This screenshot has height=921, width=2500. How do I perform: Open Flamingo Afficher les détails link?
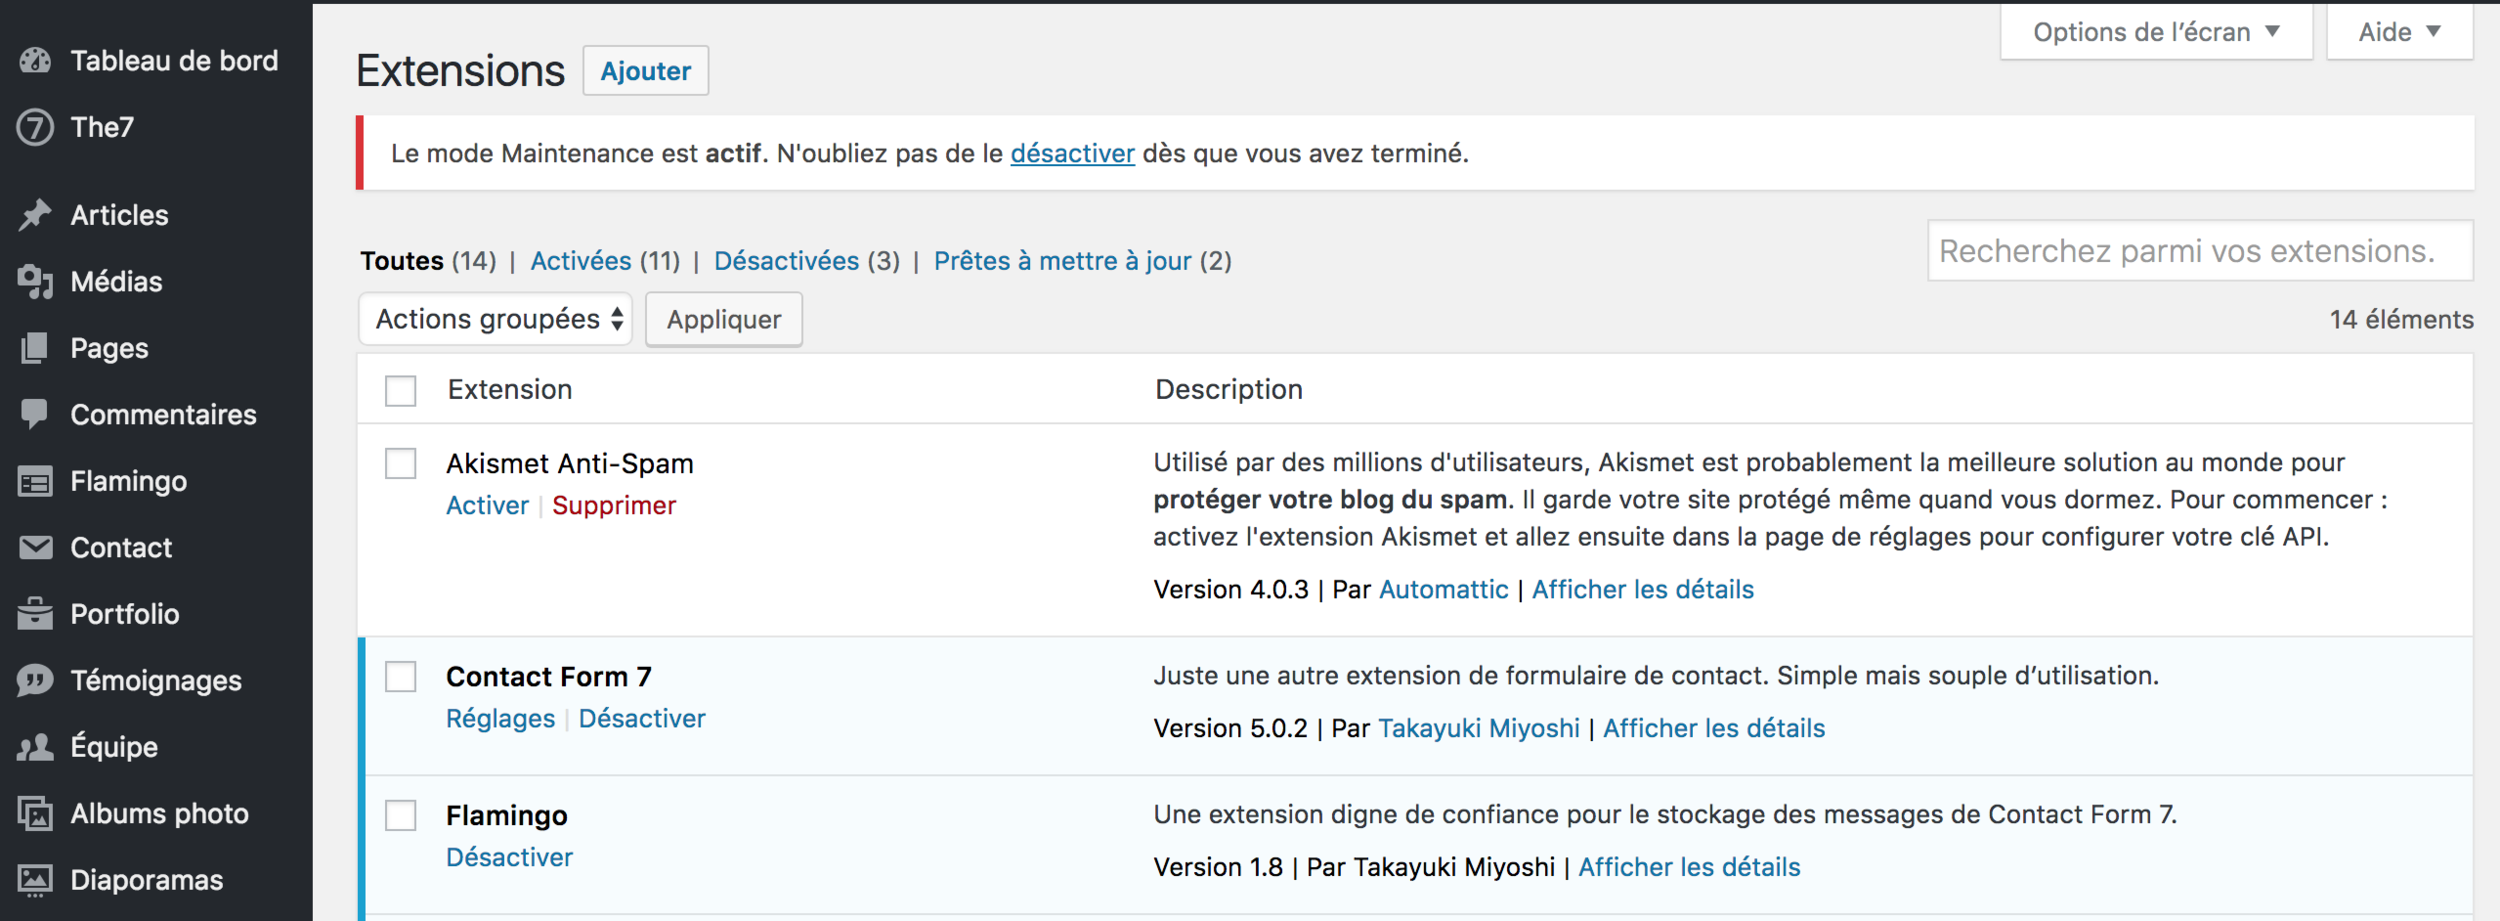pyautogui.click(x=1689, y=867)
